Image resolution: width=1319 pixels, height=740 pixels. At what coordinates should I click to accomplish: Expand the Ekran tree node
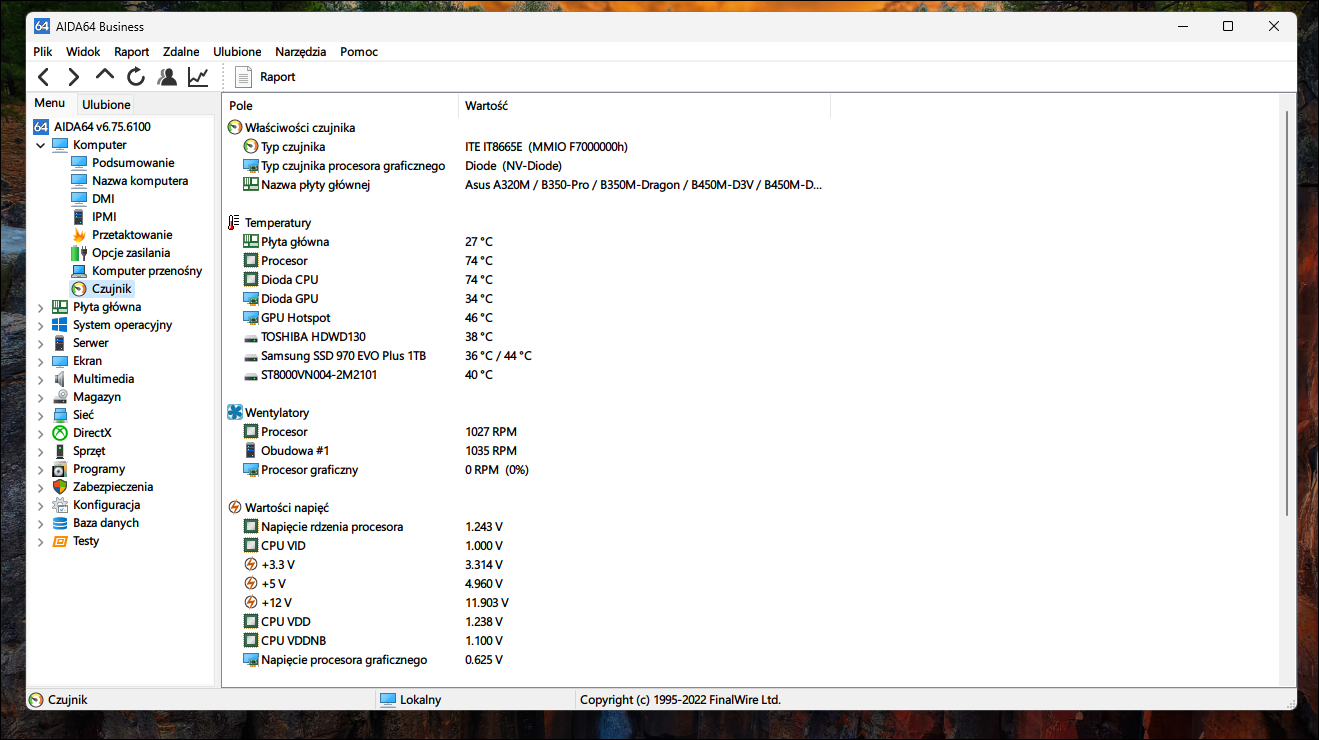coord(41,361)
